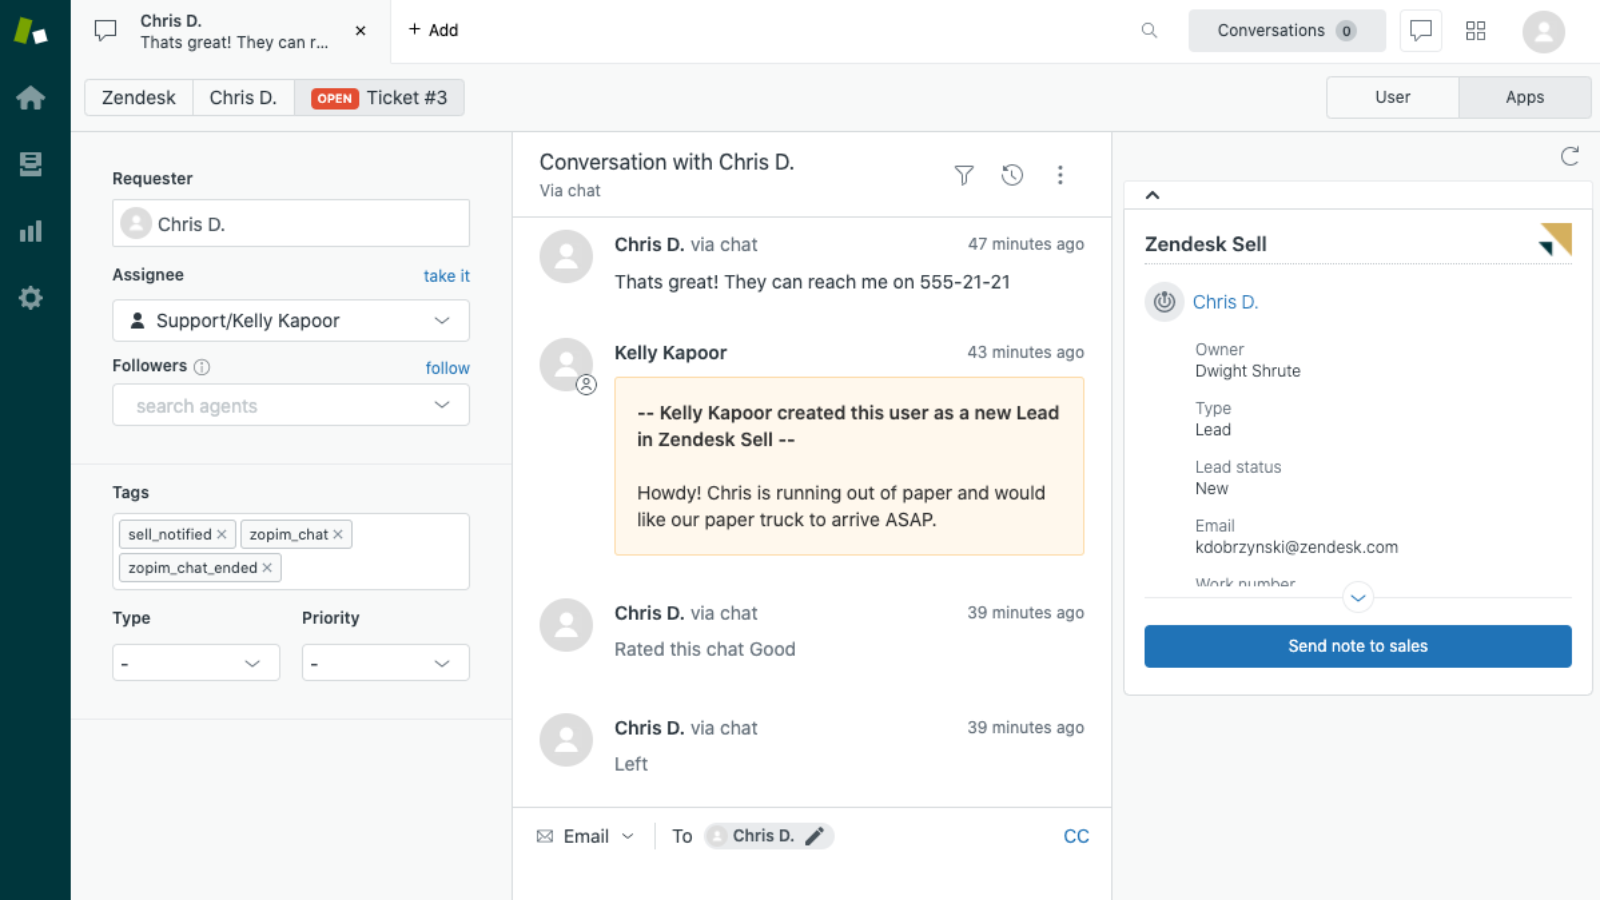
Task: Open Admin settings gear icon
Action: 31,298
